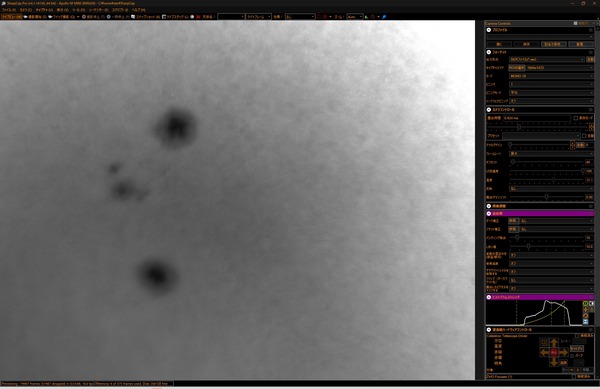Viewport: 600px width, 389px height.
Task: Click the green circle icon beside the histogram
Action: point(585,303)
